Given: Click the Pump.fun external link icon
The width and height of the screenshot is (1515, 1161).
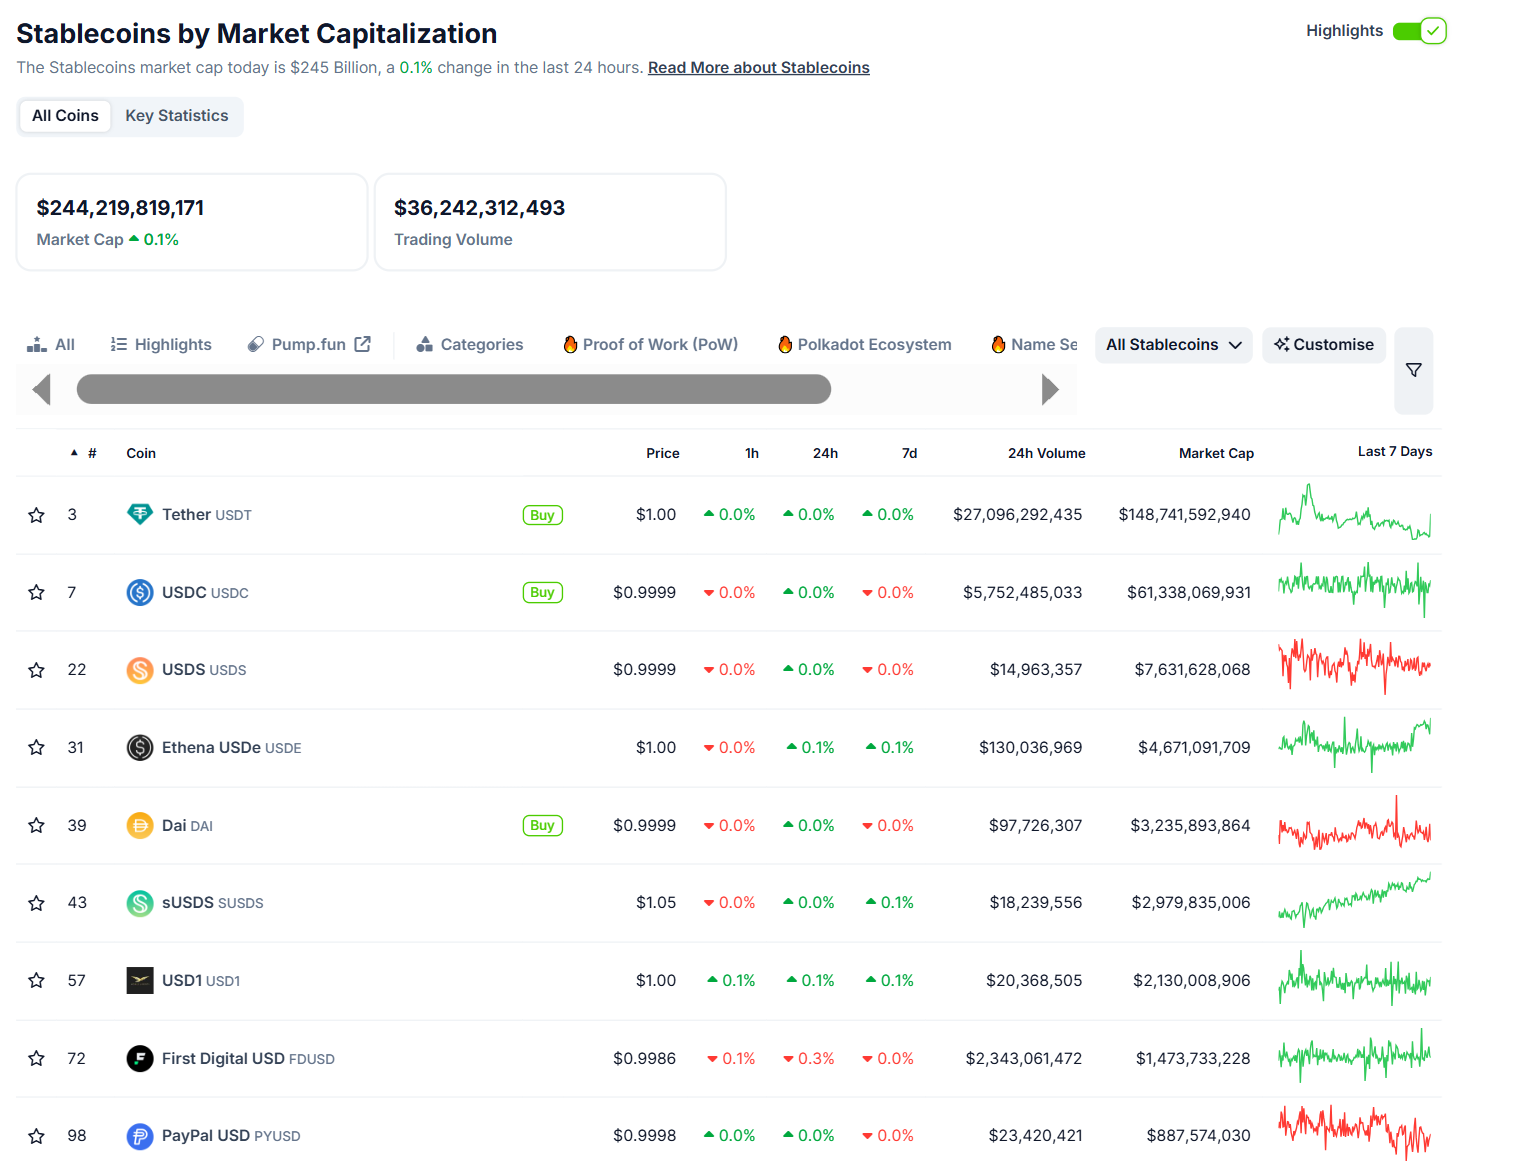Looking at the screenshot, I should point(362,344).
